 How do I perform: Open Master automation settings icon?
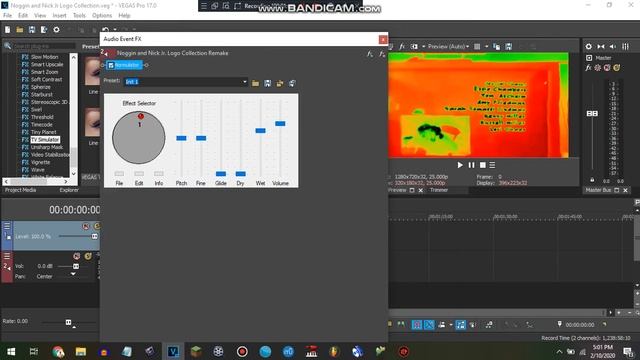tap(598, 68)
